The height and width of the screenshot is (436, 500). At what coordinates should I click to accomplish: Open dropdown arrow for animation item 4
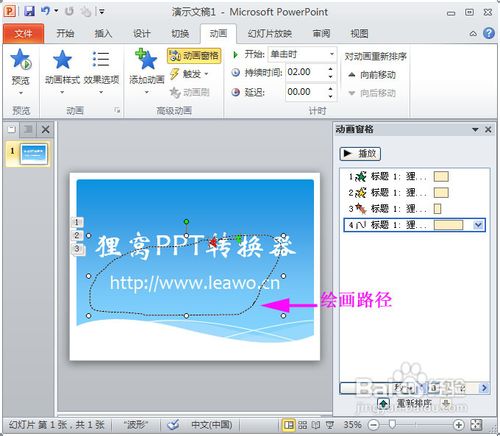478,225
